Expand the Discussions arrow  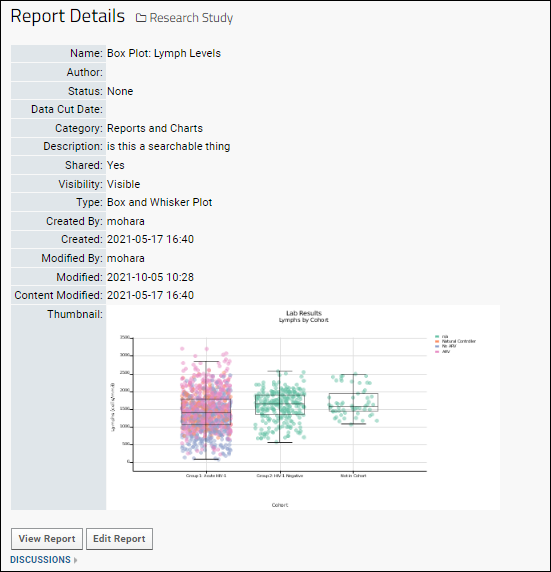point(76,560)
